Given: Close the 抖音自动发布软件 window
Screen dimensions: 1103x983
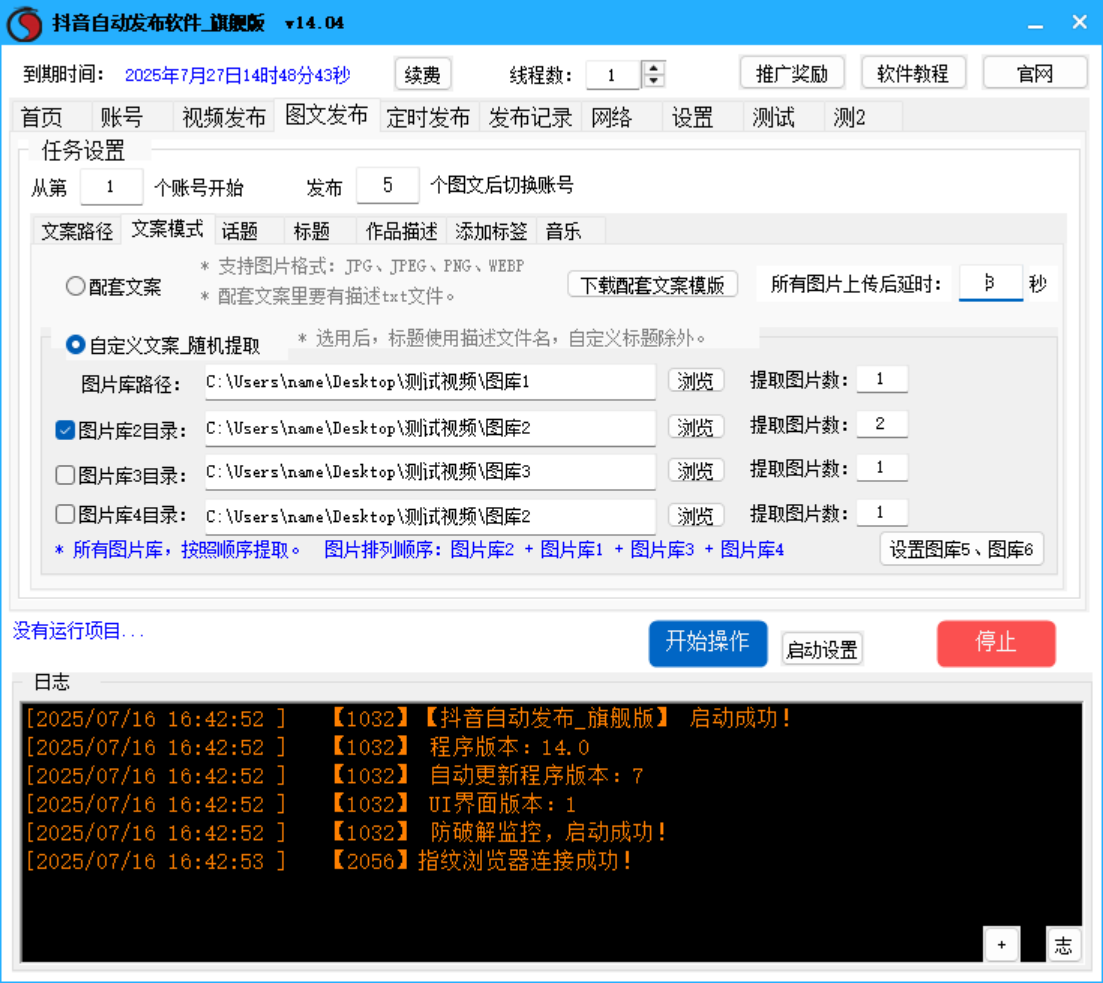Looking at the screenshot, I should coord(1080,23).
